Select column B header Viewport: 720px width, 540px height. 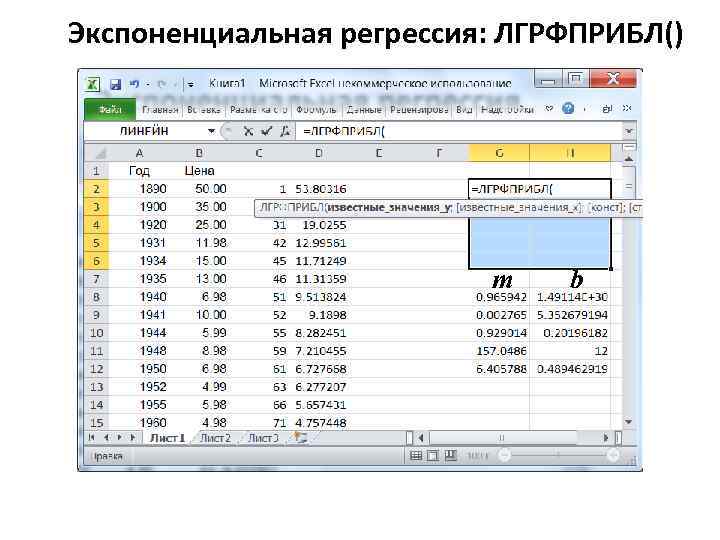click(x=199, y=153)
